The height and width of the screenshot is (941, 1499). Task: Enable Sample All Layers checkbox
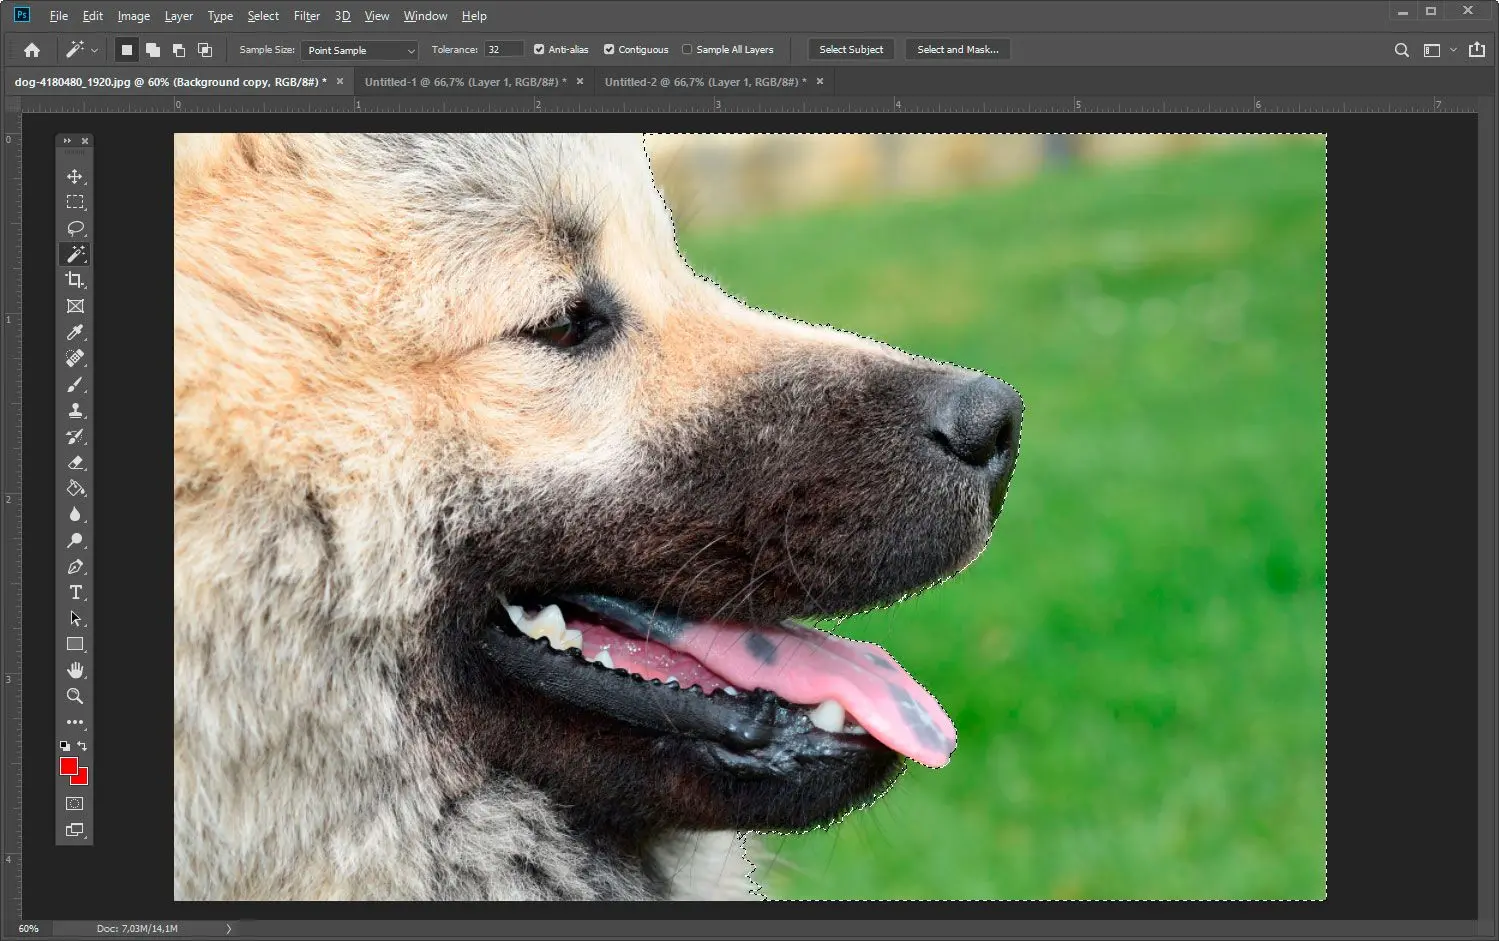[x=687, y=49]
